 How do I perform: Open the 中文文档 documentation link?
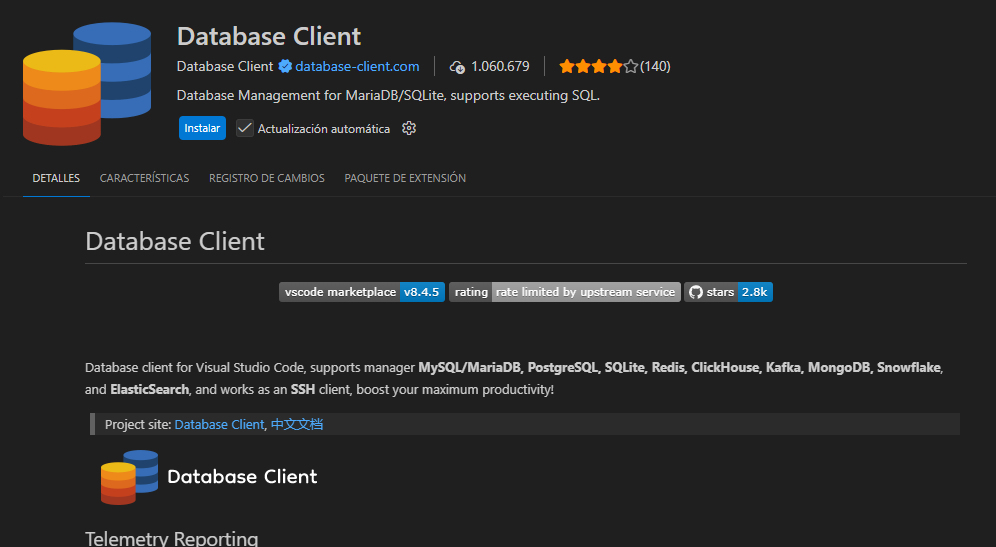click(297, 424)
